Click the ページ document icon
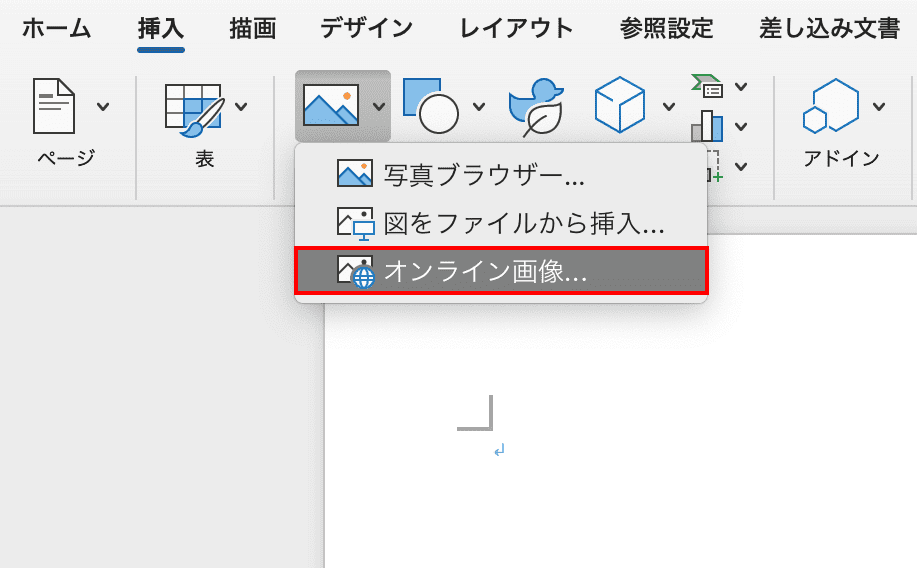The width and height of the screenshot is (917, 568). coord(54,106)
